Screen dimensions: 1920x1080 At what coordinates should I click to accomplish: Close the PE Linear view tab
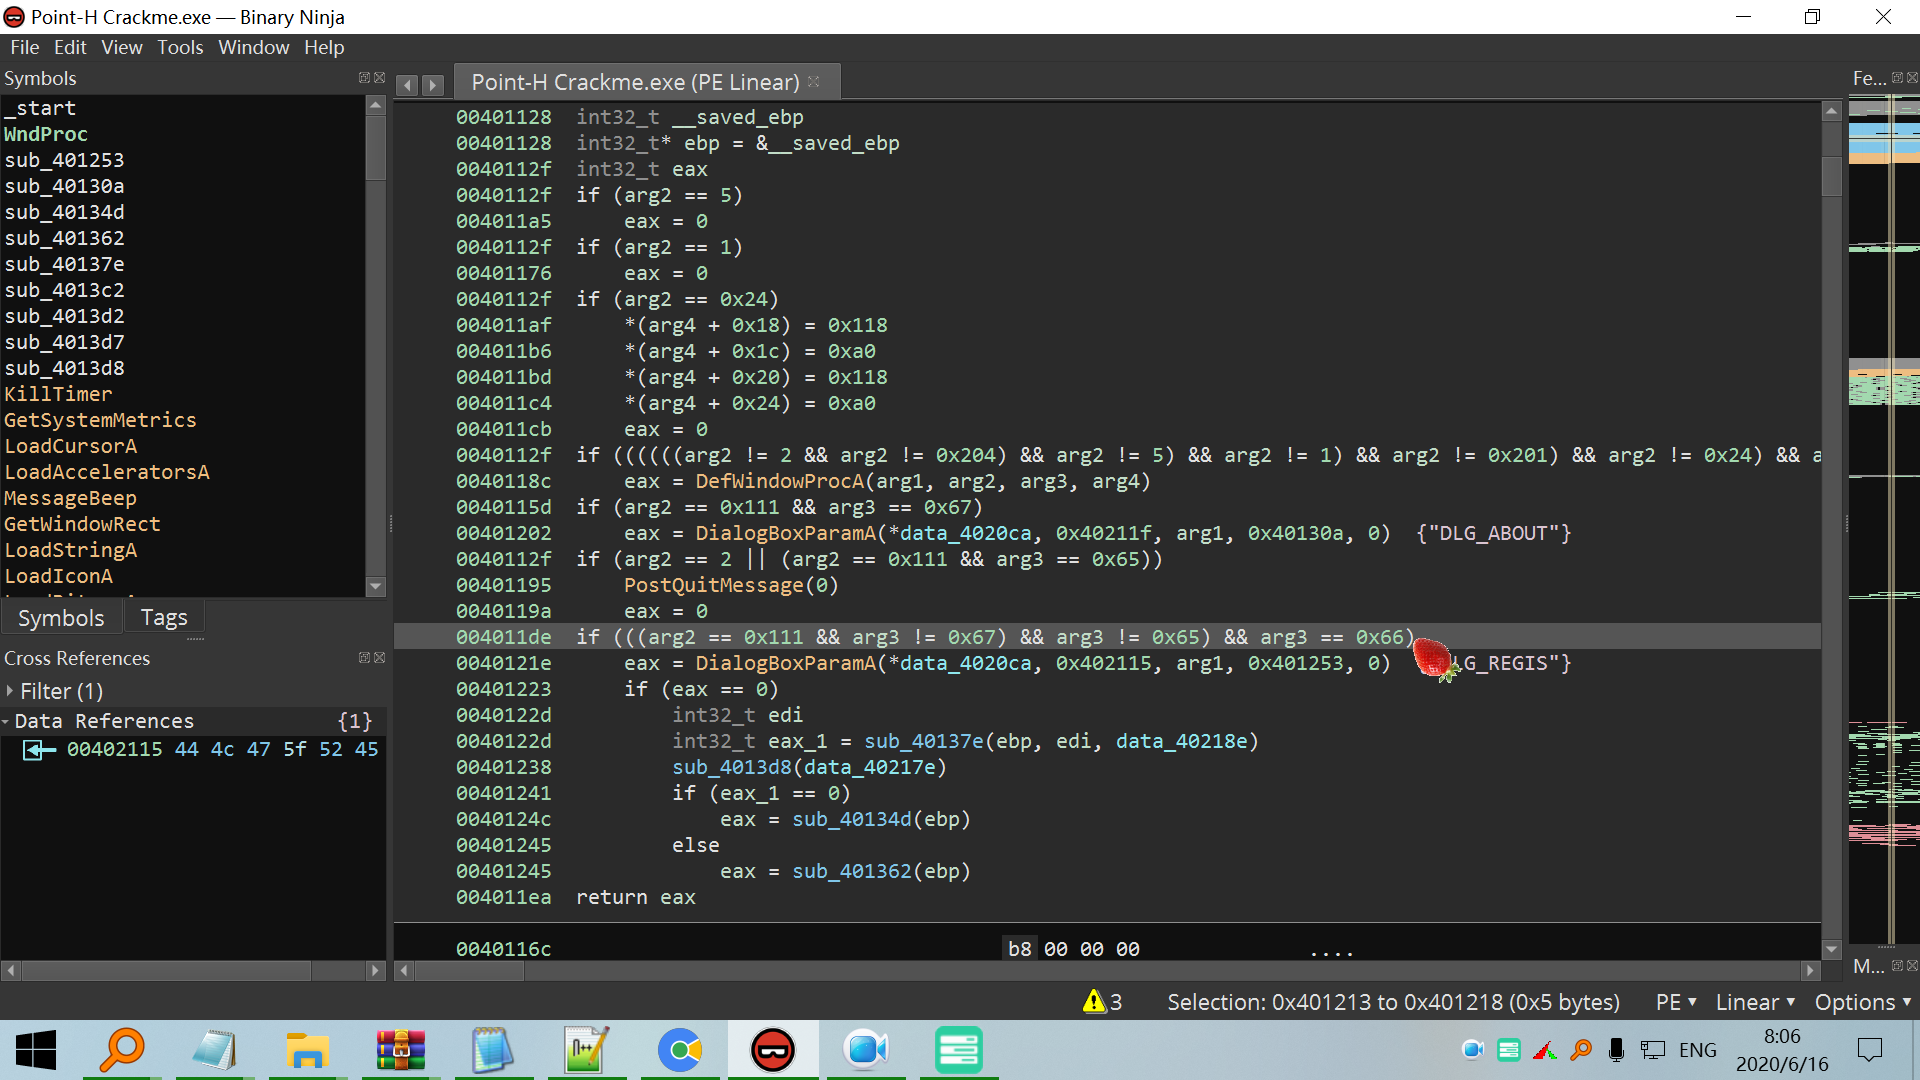(x=814, y=82)
